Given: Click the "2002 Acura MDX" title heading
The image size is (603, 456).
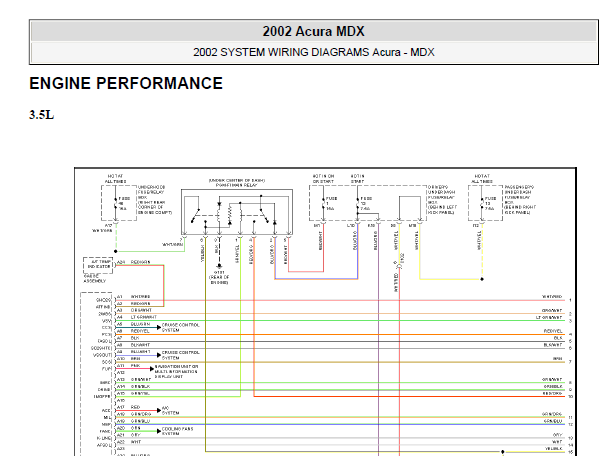Looking at the screenshot, I should pos(313,31).
